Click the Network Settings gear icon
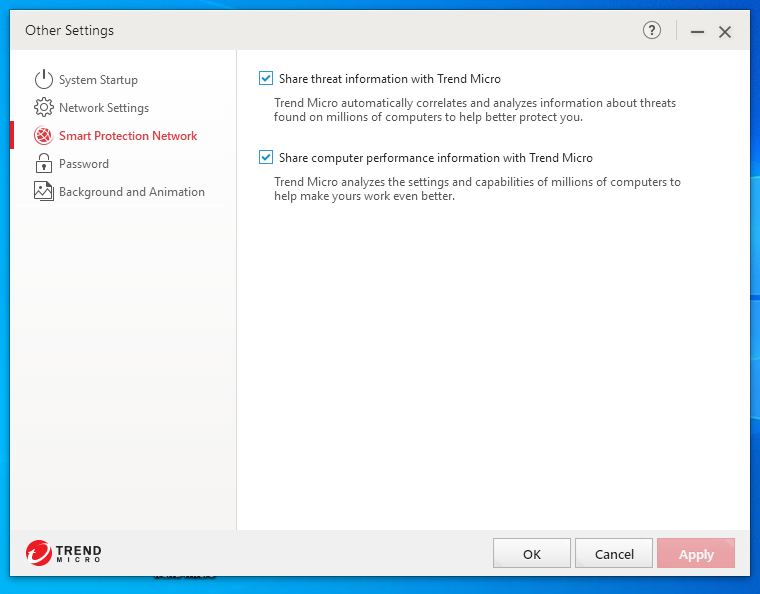Image resolution: width=760 pixels, height=594 pixels. [44, 108]
